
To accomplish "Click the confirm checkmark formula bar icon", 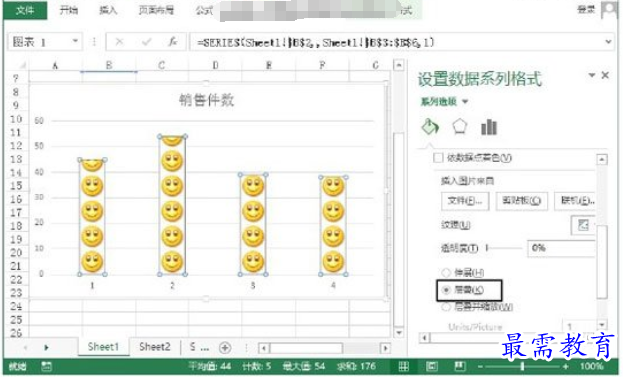I will pyautogui.click(x=147, y=42).
